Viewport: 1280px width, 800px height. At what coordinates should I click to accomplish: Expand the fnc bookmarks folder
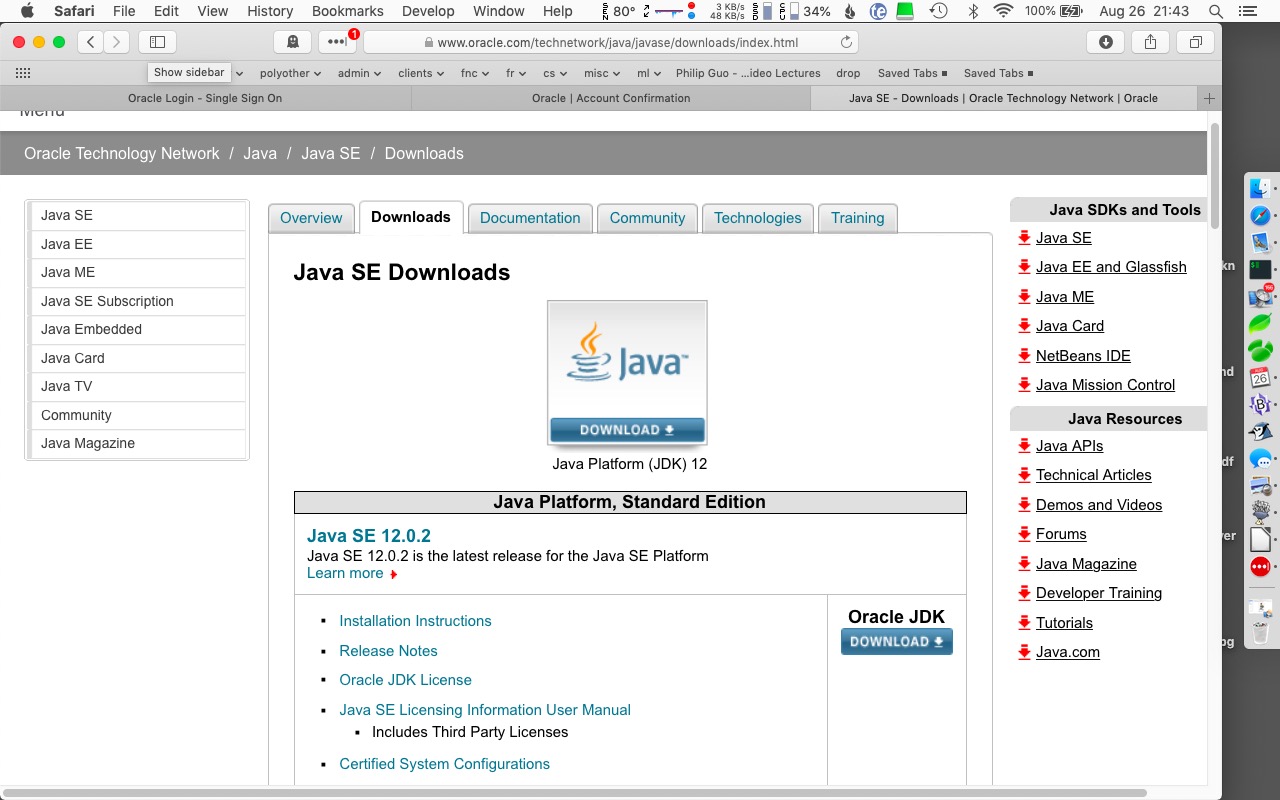click(475, 73)
